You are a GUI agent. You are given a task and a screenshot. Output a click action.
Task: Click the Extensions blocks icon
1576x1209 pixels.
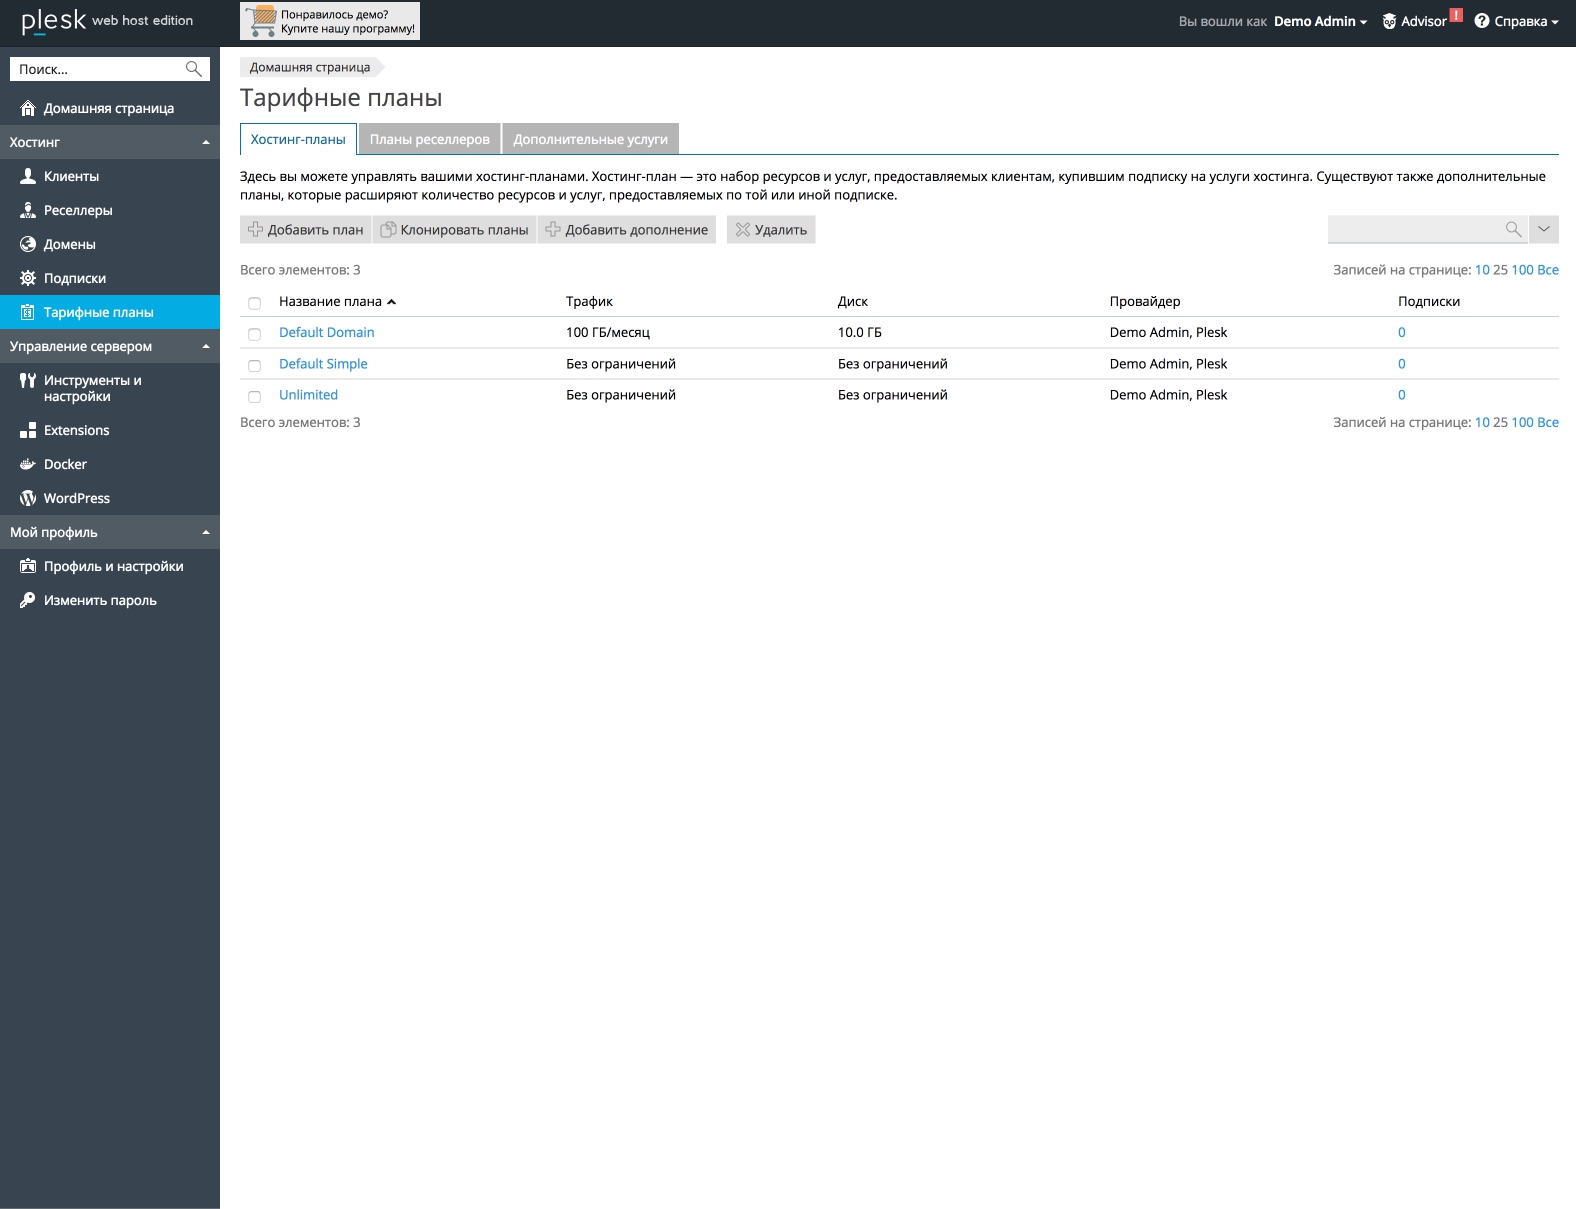pyautogui.click(x=28, y=430)
